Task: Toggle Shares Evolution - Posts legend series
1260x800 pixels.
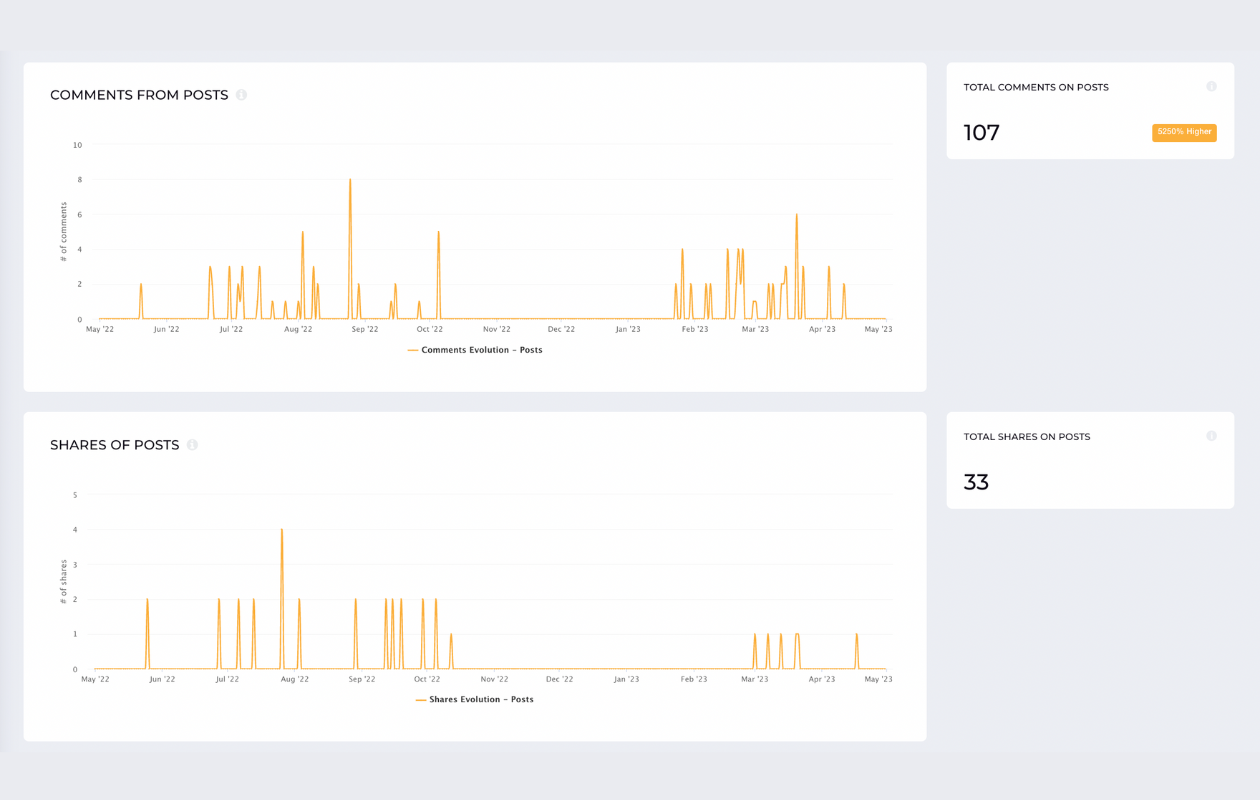Action: 475,699
